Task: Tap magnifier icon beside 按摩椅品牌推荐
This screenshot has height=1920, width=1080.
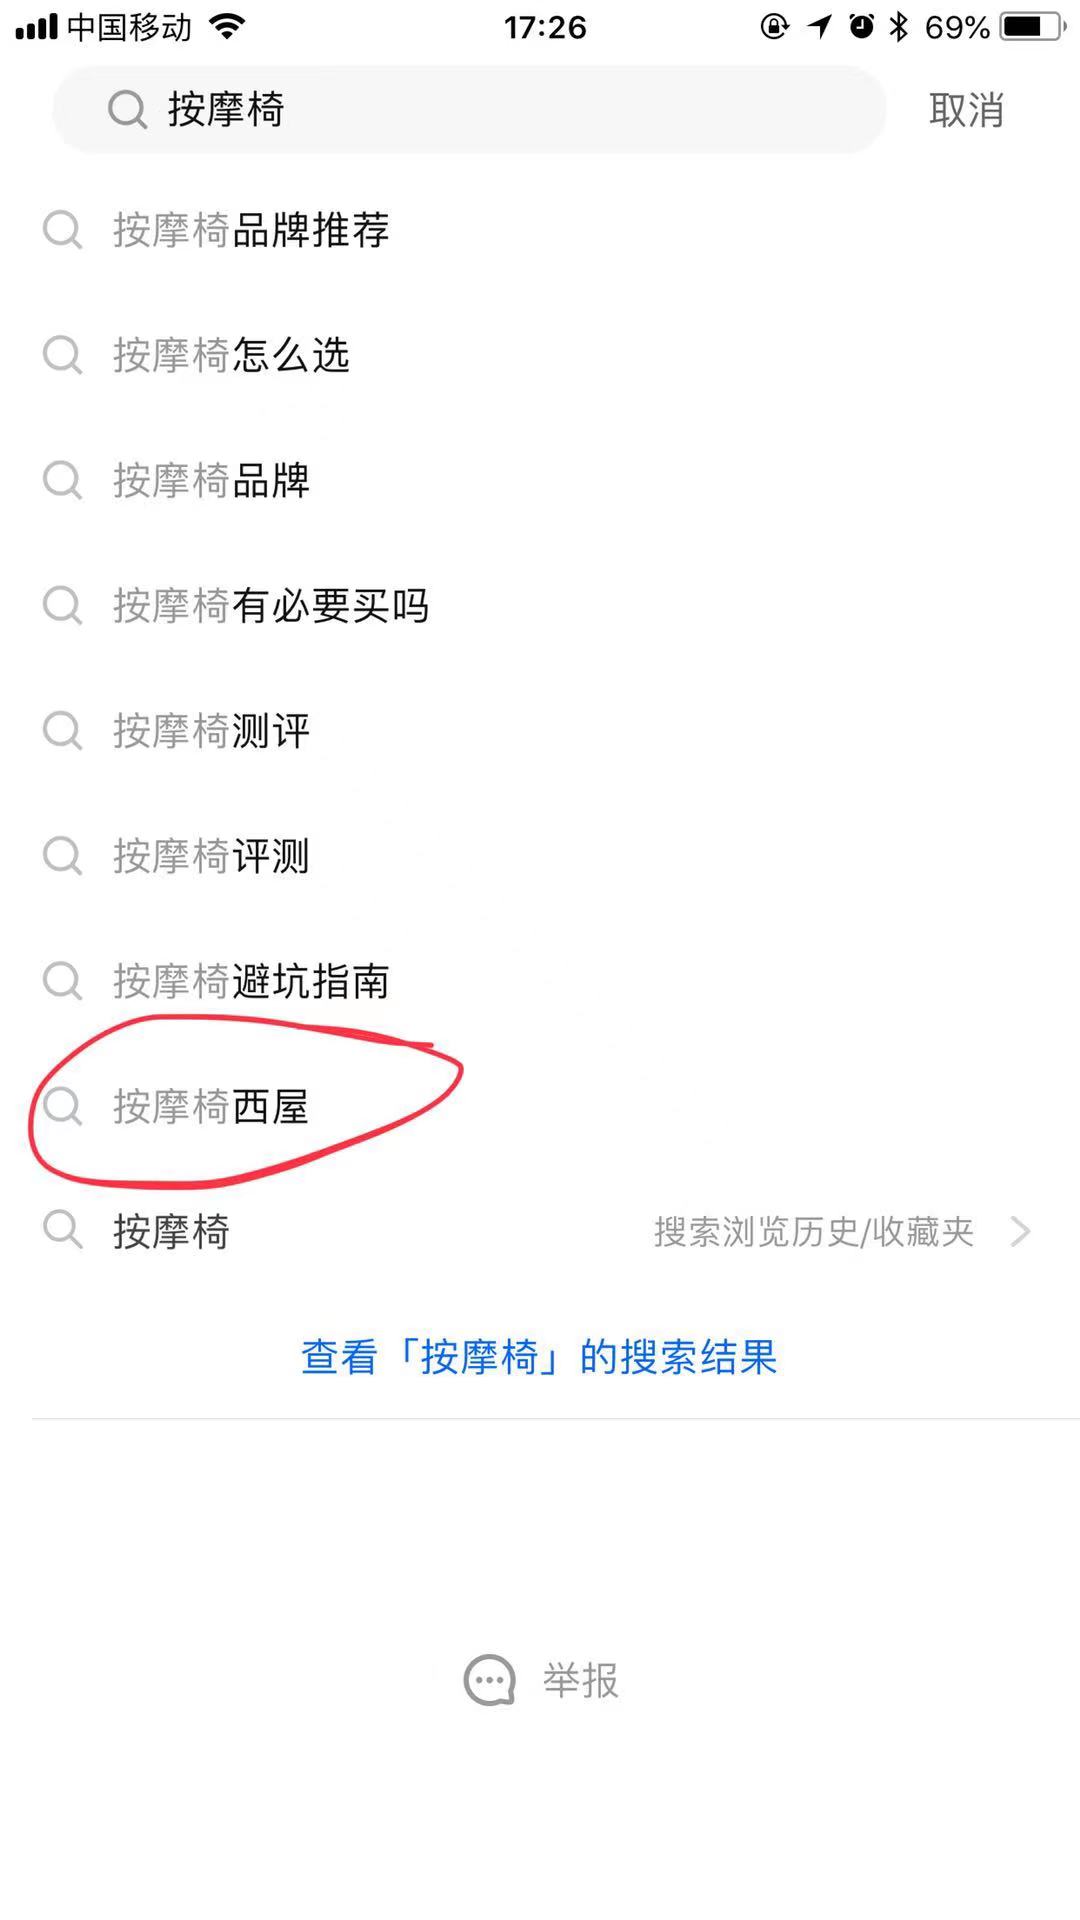Action: point(62,230)
